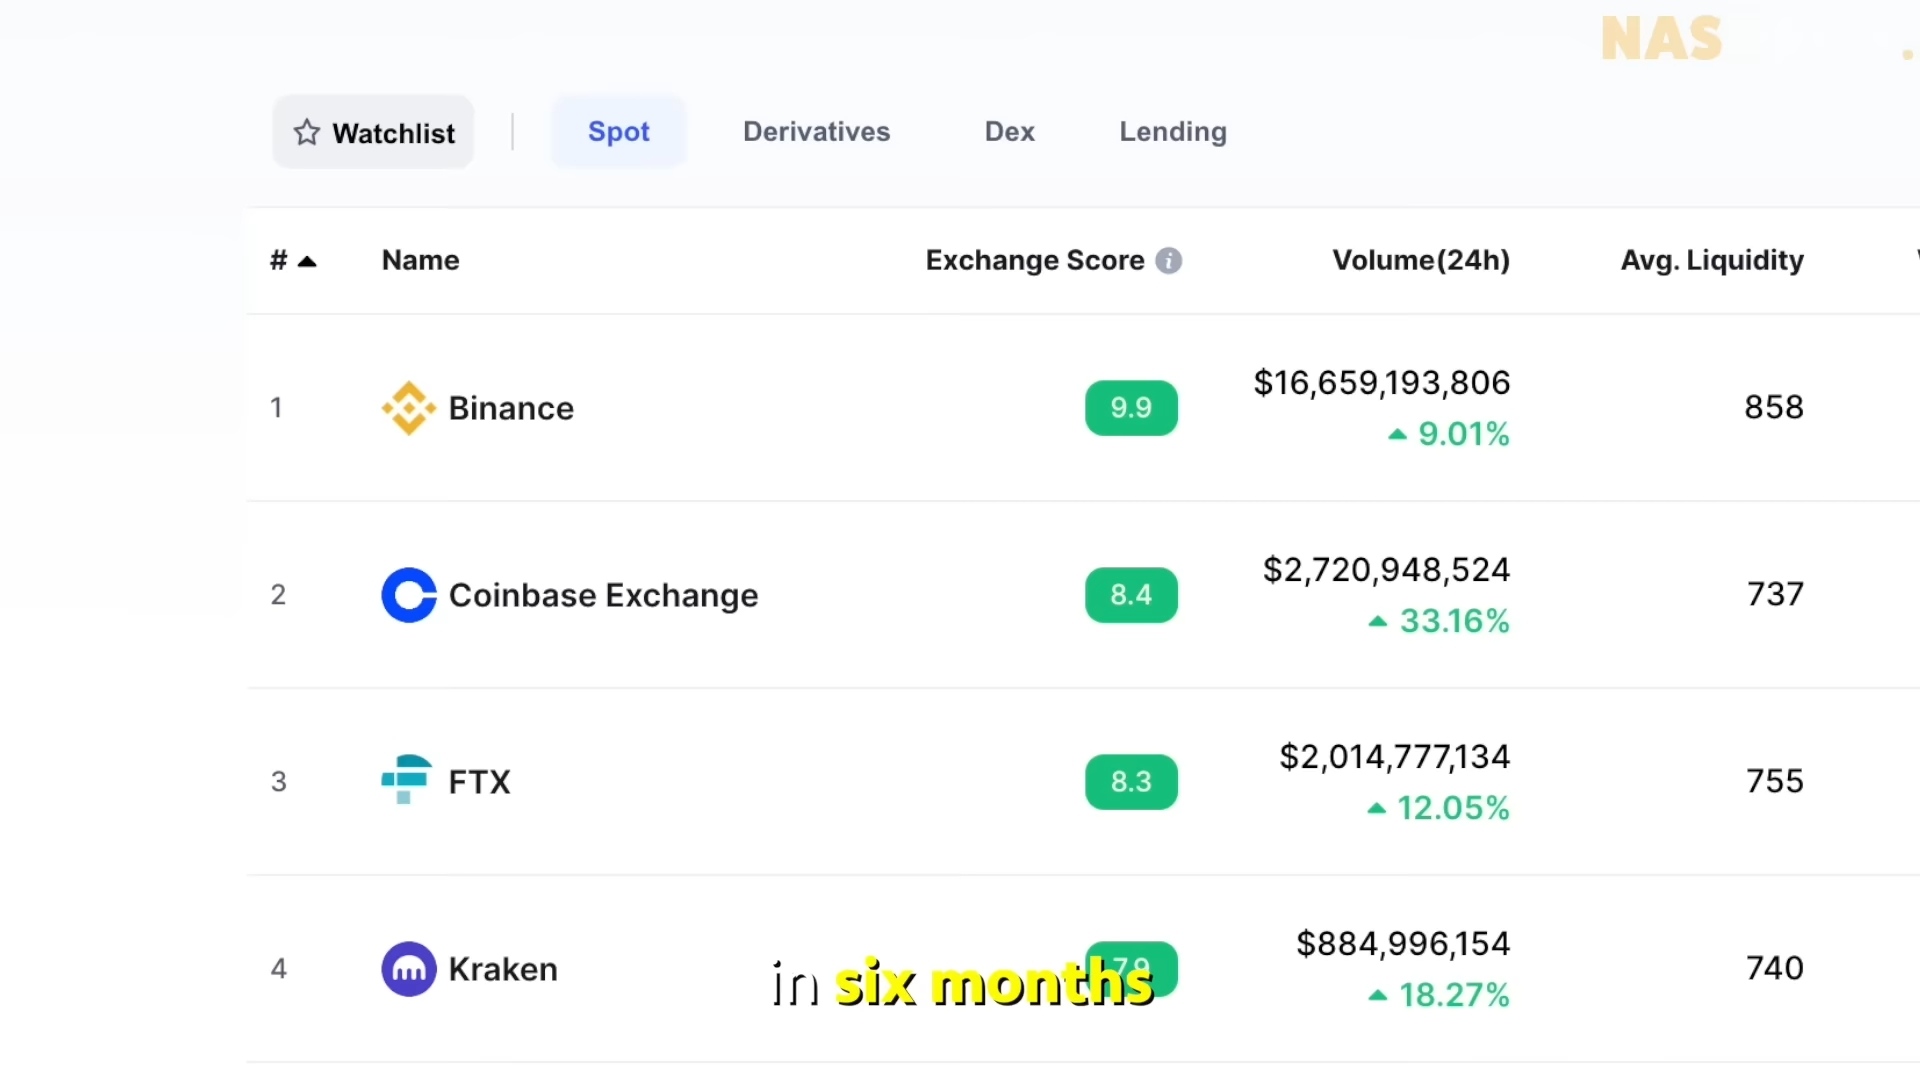Viewport: 1920px width, 1080px height.
Task: Sort by Name column header
Action: point(420,261)
